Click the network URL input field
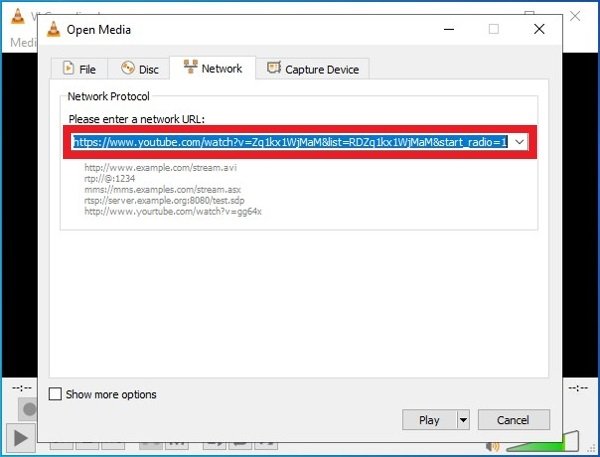Image resolution: width=600 pixels, height=457 pixels. (x=290, y=142)
